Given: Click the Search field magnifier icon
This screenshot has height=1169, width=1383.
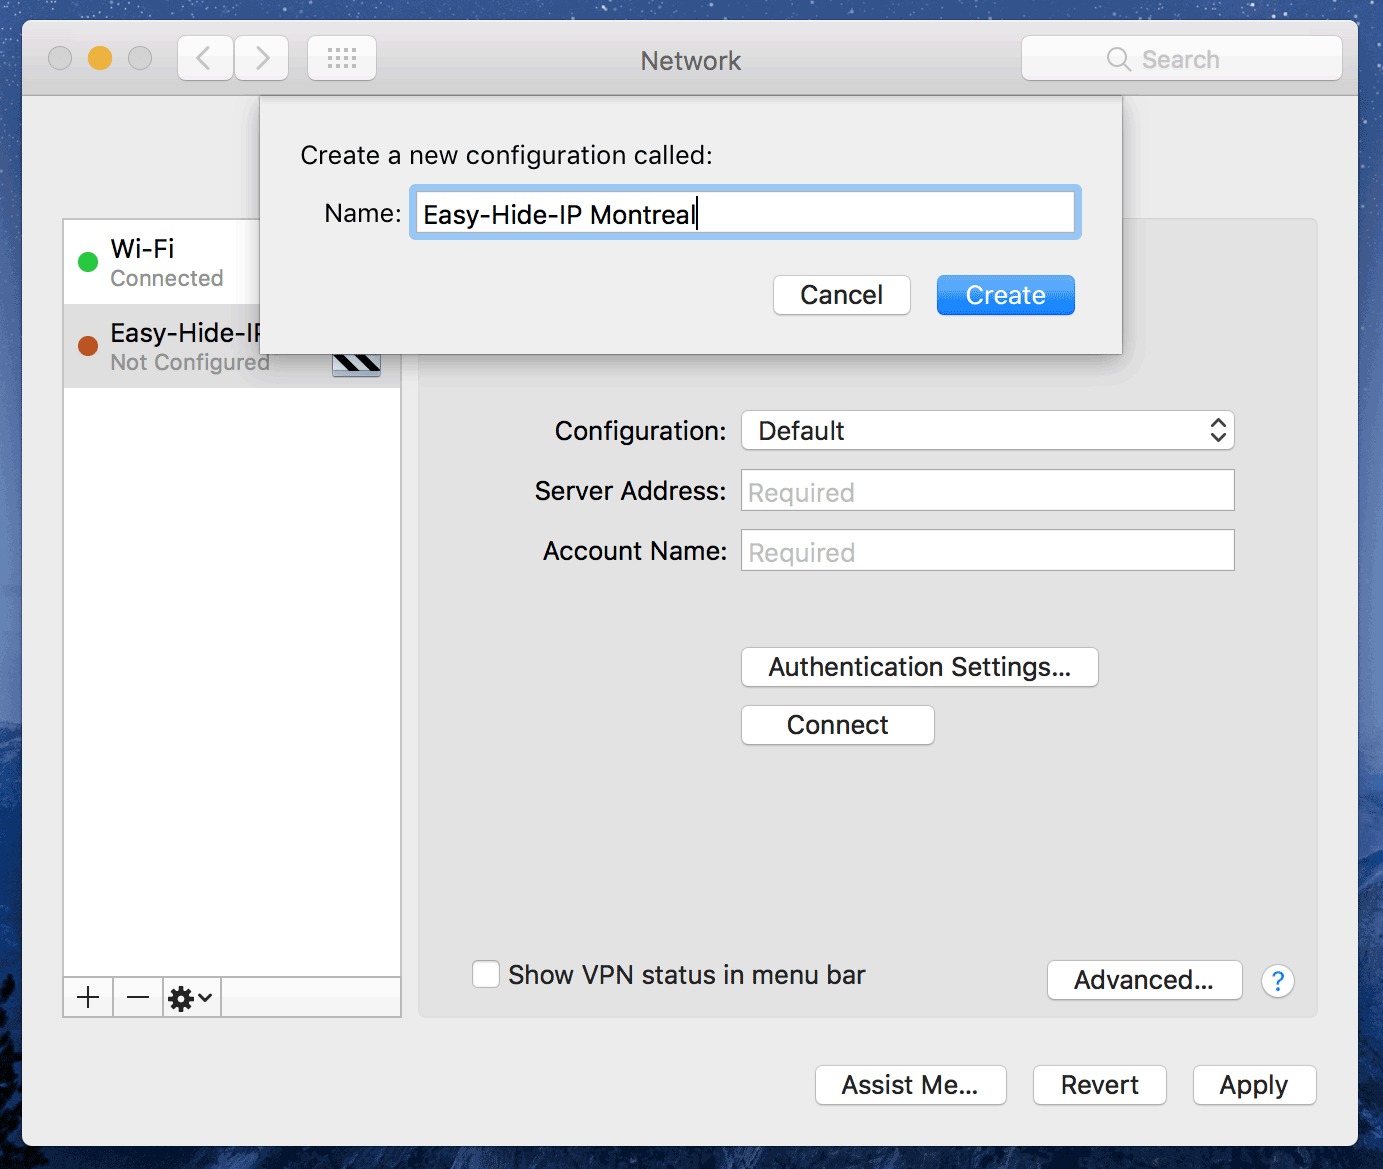Looking at the screenshot, I should point(1119,59).
